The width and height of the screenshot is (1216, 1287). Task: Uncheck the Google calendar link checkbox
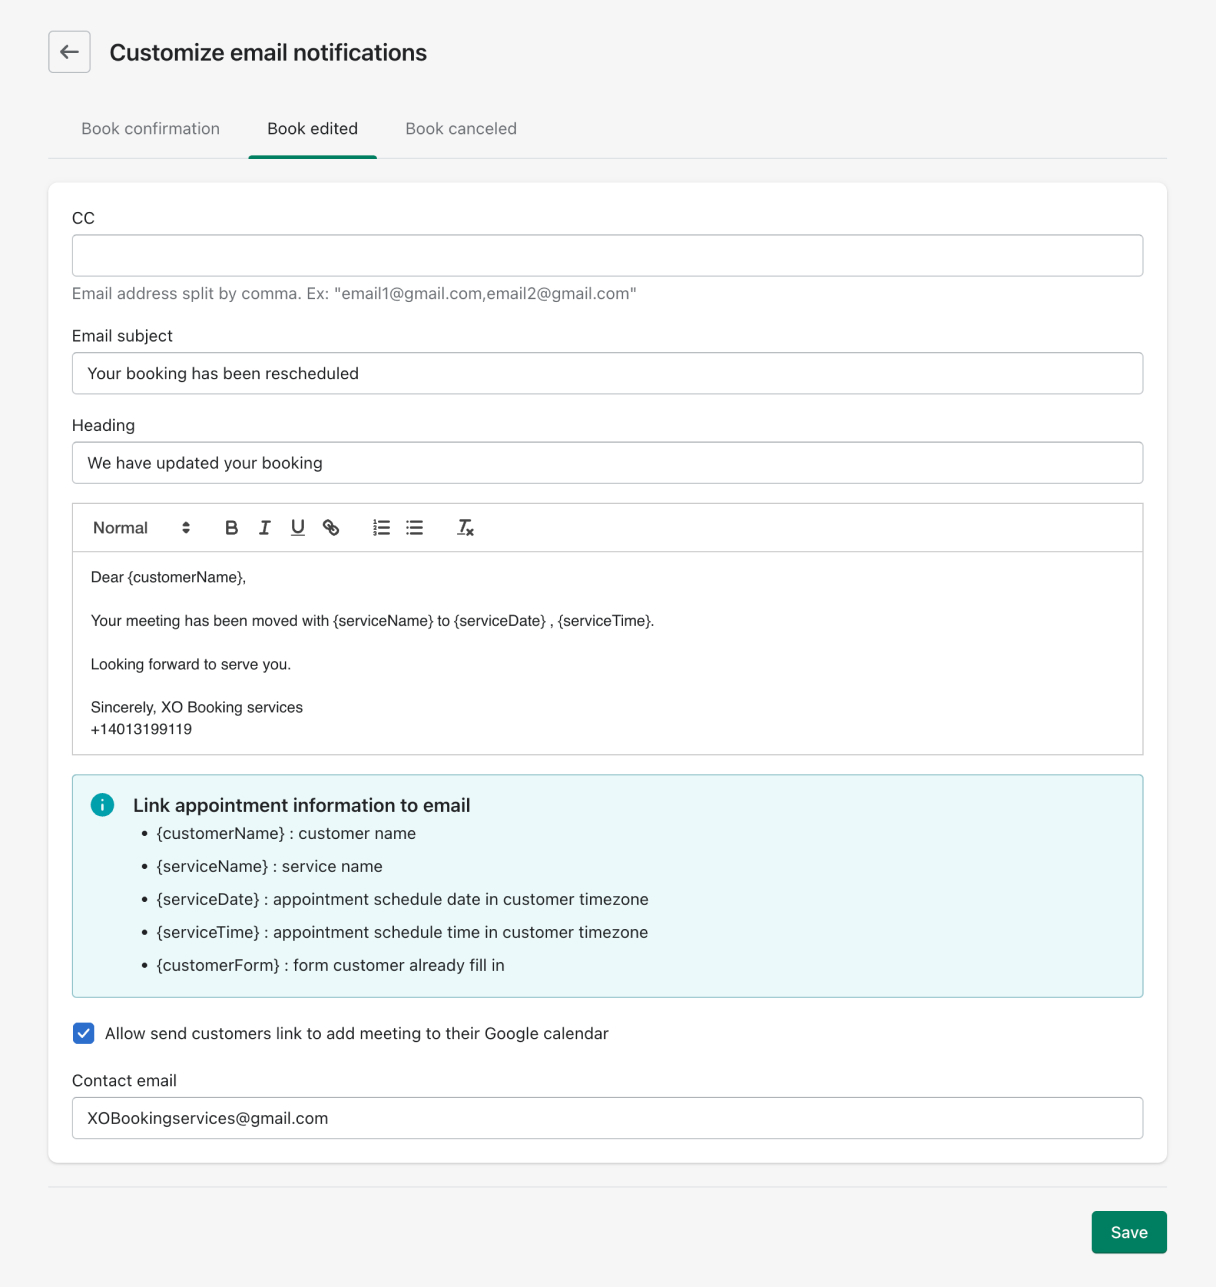click(84, 1033)
